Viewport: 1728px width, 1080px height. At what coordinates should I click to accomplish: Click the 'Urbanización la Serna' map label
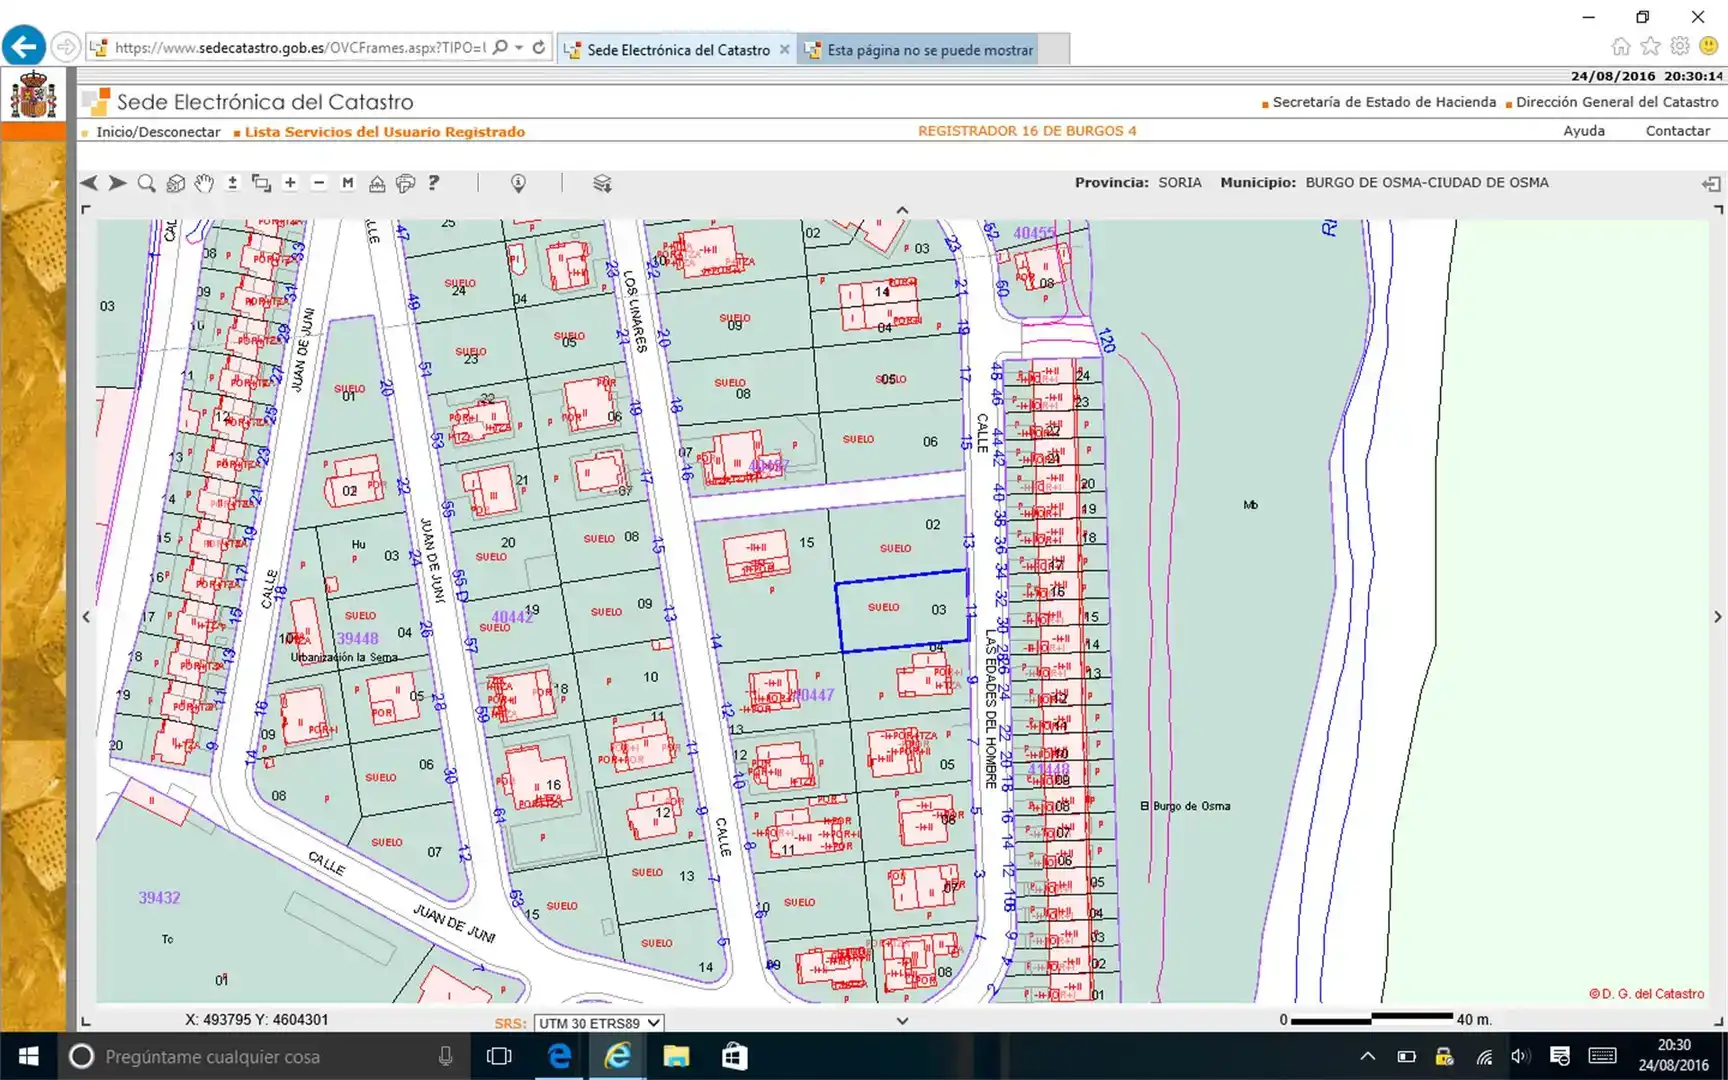344,658
